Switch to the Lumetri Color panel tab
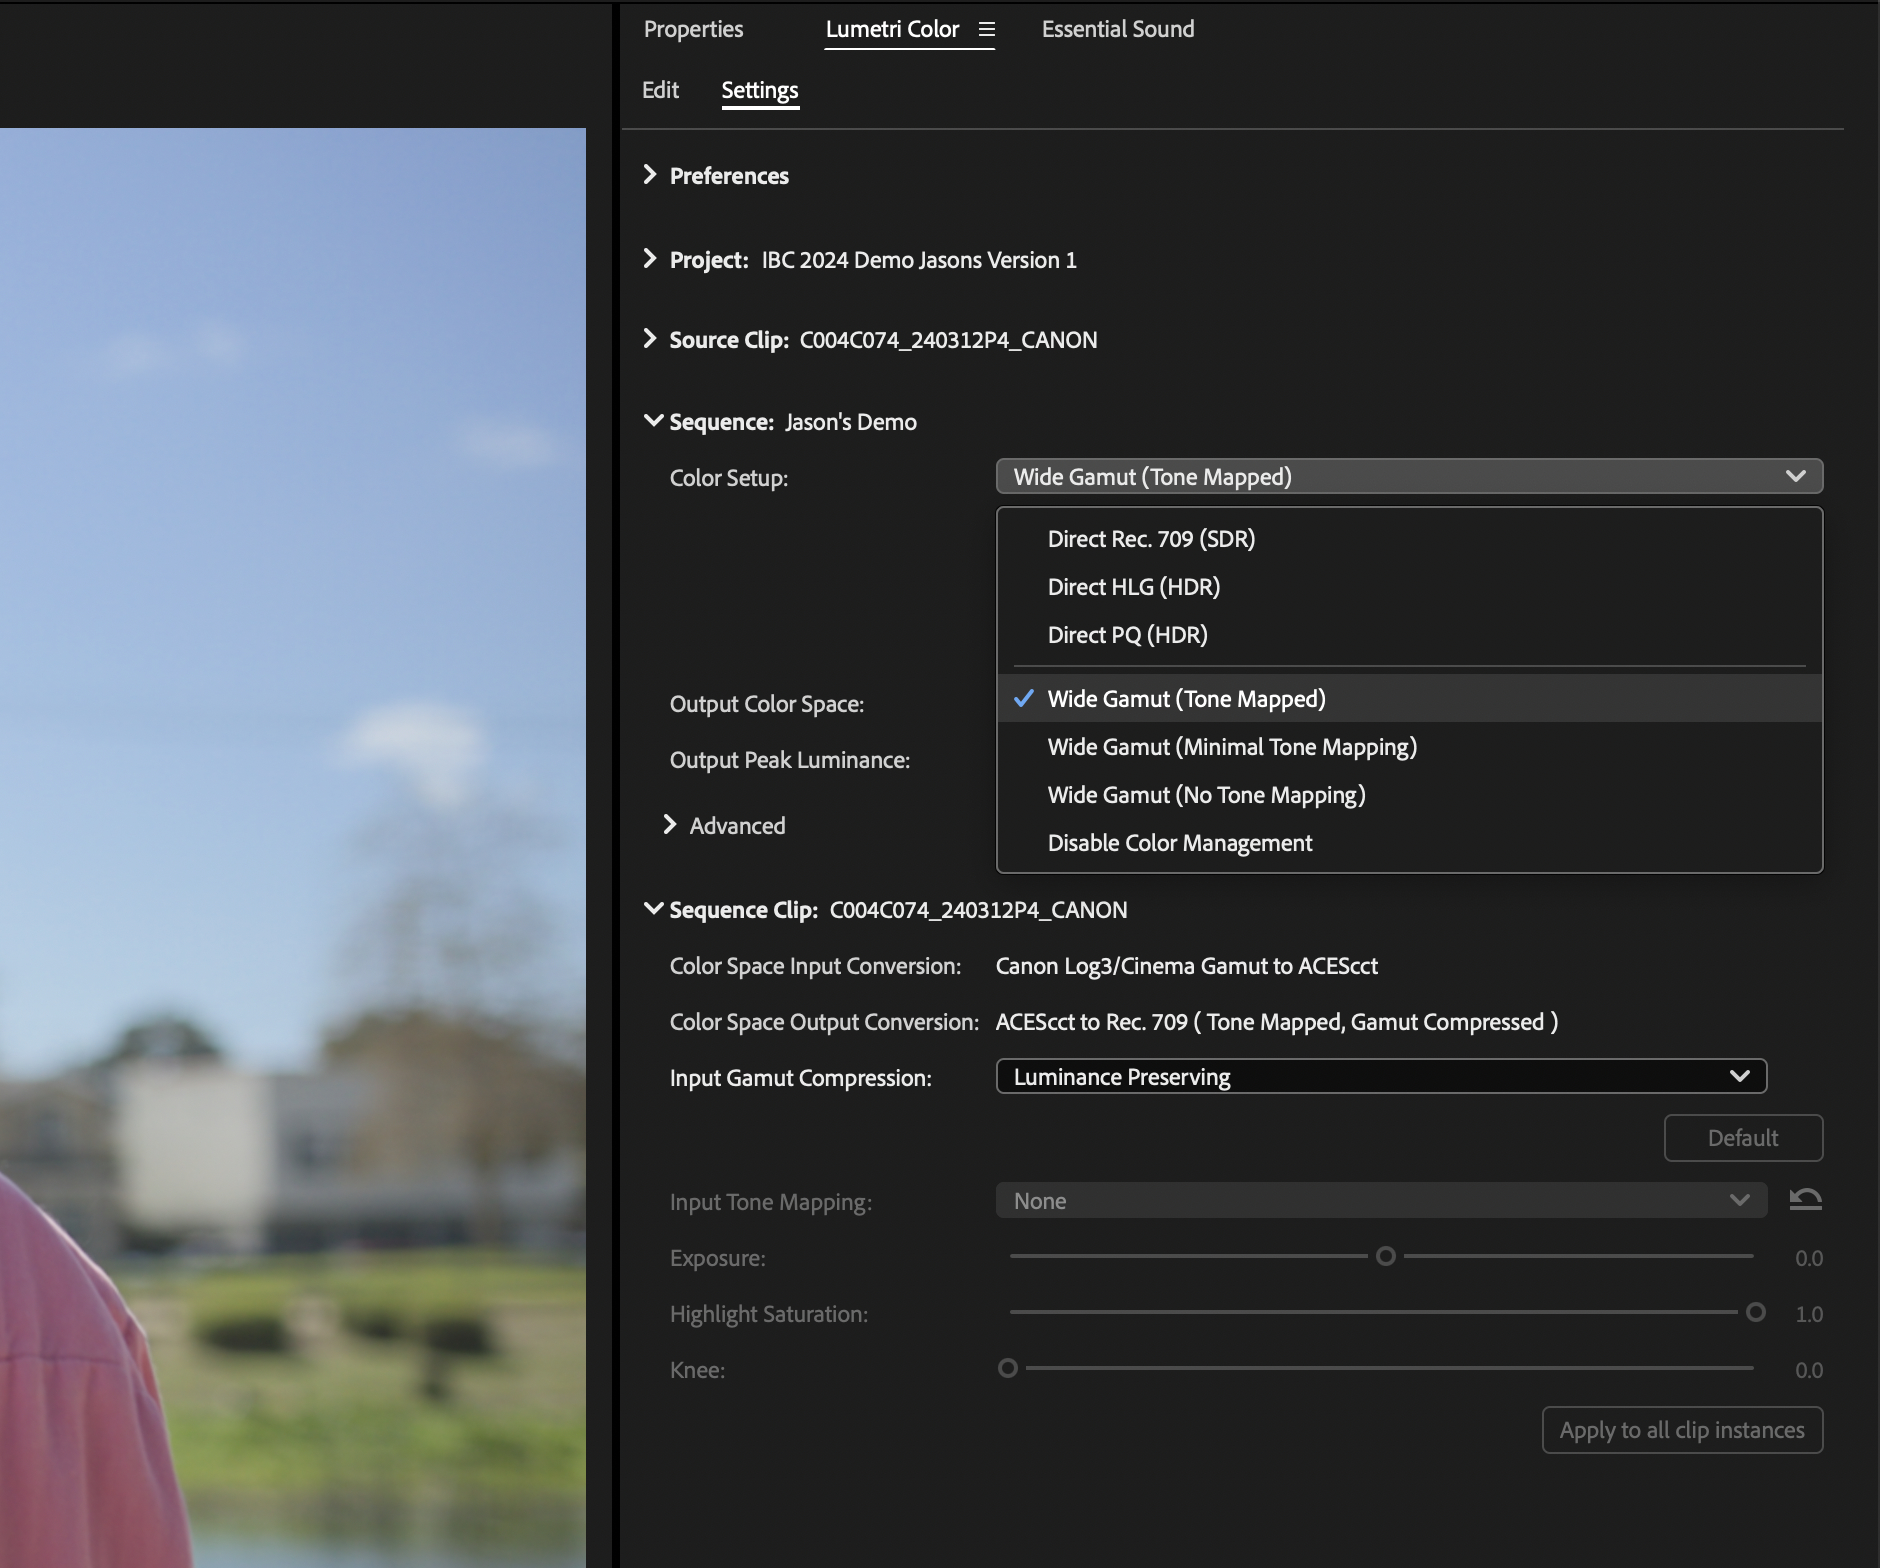 pyautogui.click(x=892, y=30)
